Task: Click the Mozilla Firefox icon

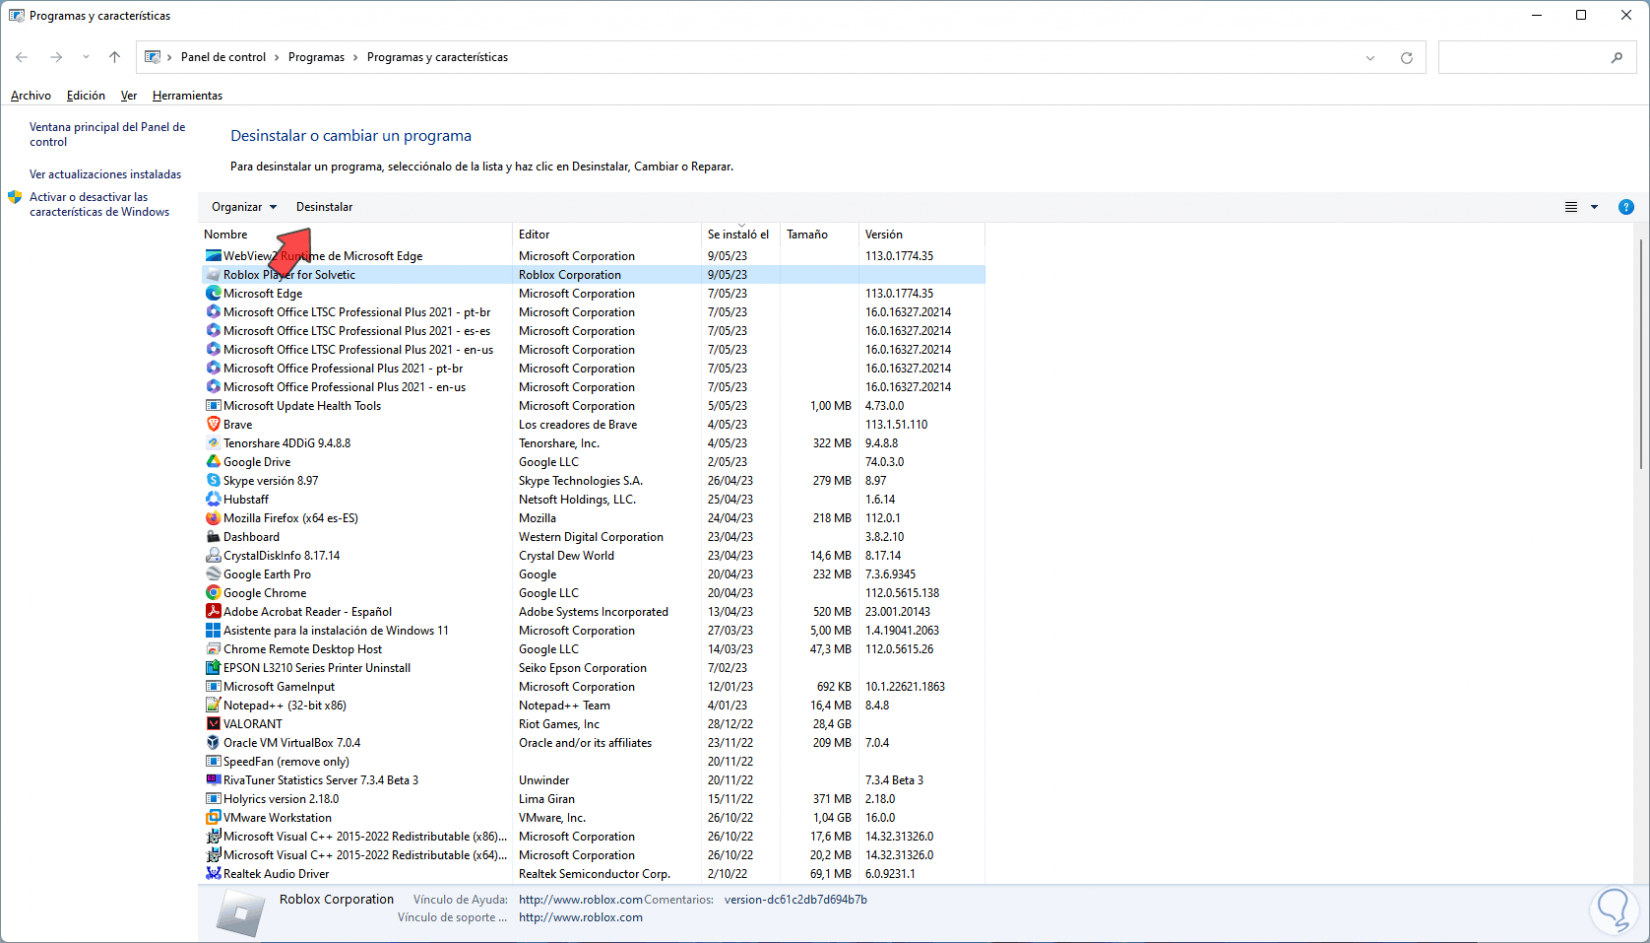Action: (213, 518)
